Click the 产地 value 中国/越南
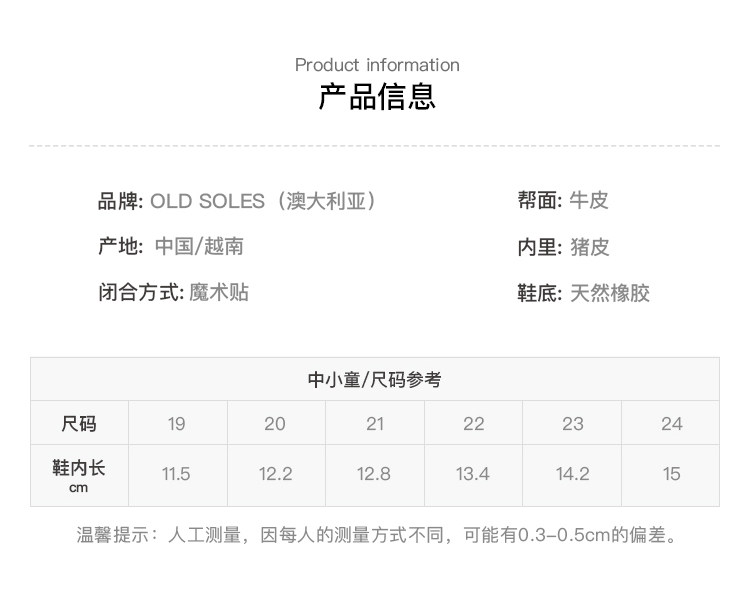The height and width of the screenshot is (604, 750). [x=199, y=247]
